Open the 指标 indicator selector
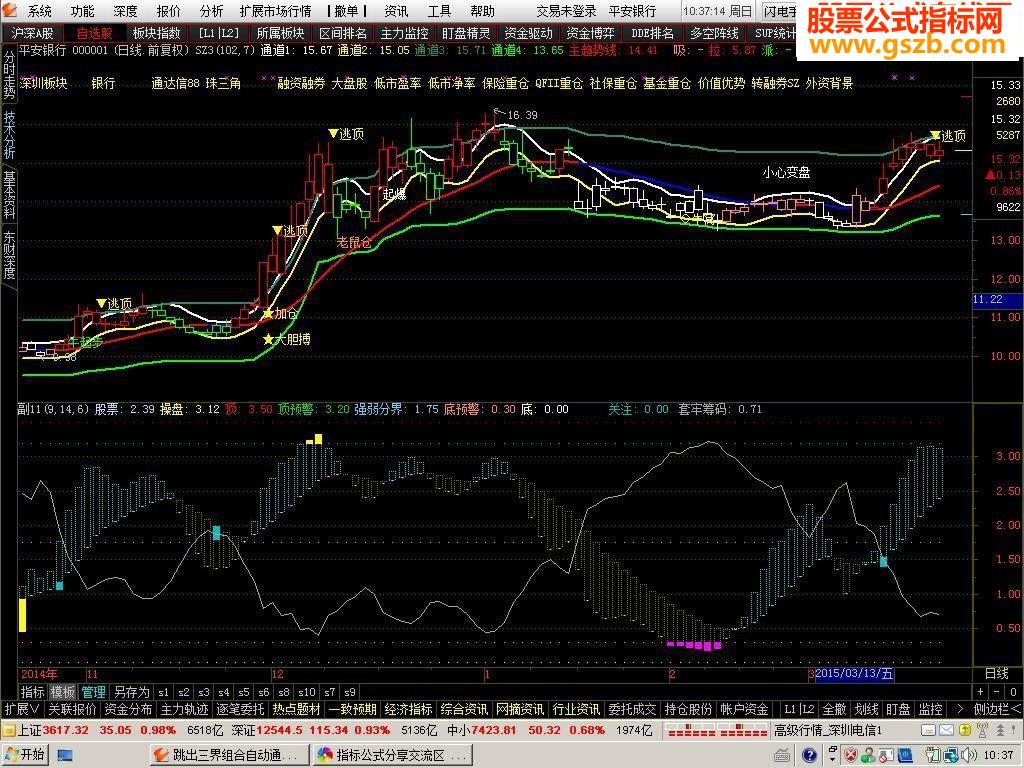 click(32, 692)
